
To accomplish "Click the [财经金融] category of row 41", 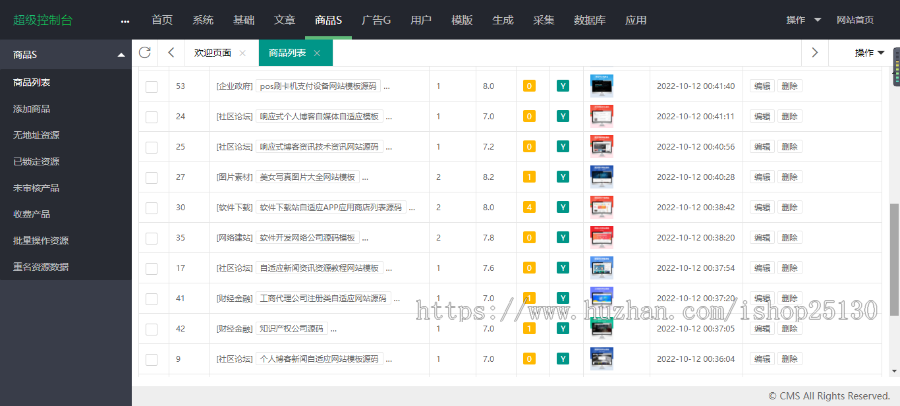I will point(234,298).
